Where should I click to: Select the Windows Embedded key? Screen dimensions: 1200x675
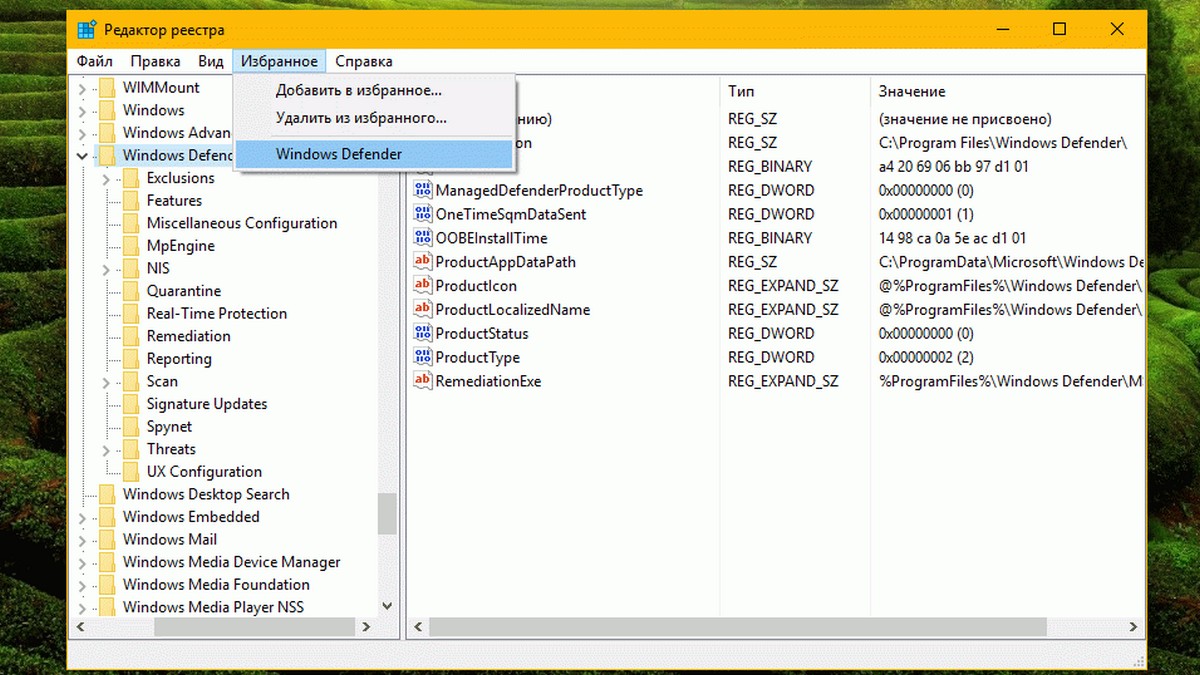pos(191,517)
